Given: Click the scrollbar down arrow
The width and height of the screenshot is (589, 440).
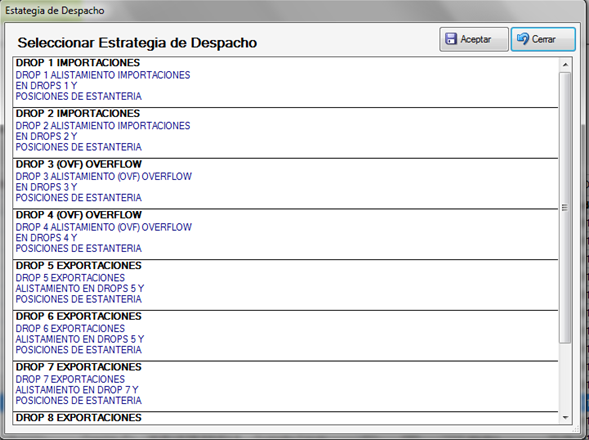Looking at the screenshot, I should pyautogui.click(x=565, y=417).
